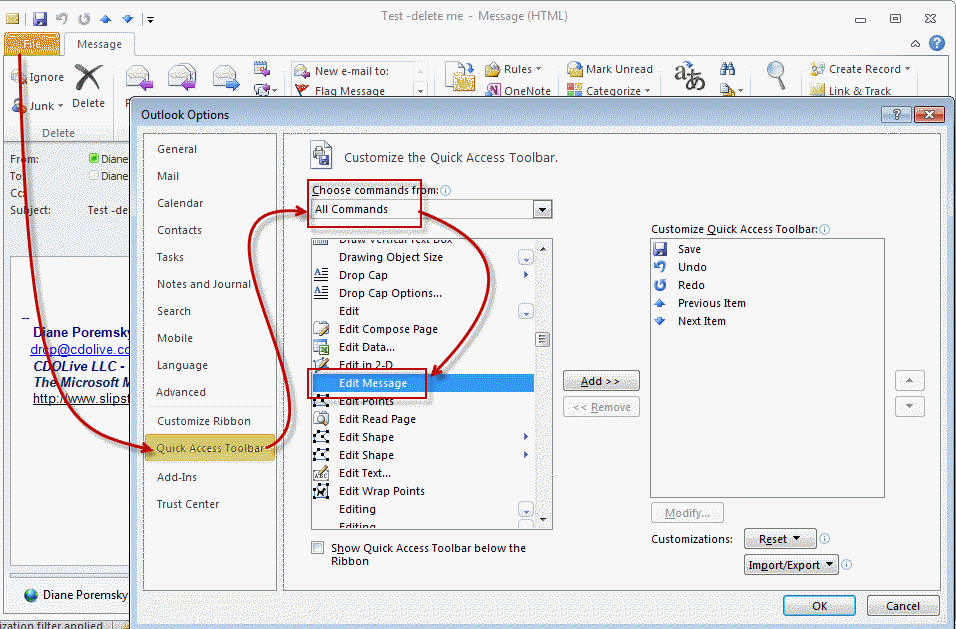Viewport: 956px width, 629px height.
Task: Select Add-Ins in options sidebar
Action: point(177,477)
